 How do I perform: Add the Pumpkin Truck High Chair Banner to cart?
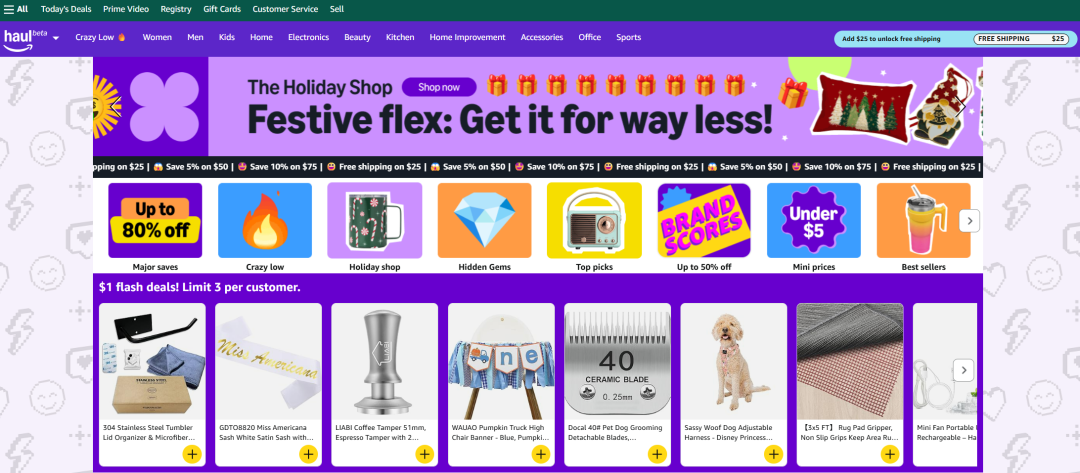coord(541,454)
